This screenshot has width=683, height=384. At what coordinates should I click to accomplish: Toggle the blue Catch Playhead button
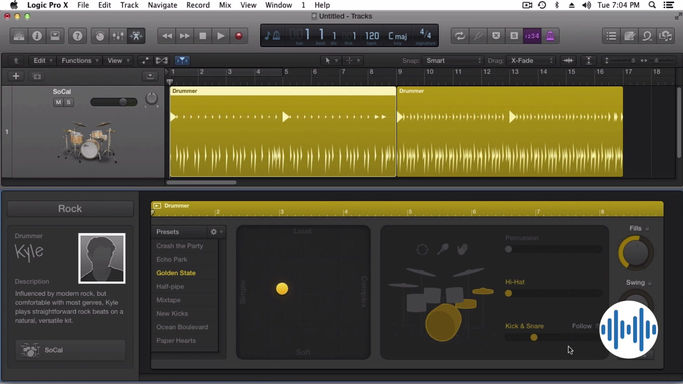click(x=182, y=61)
